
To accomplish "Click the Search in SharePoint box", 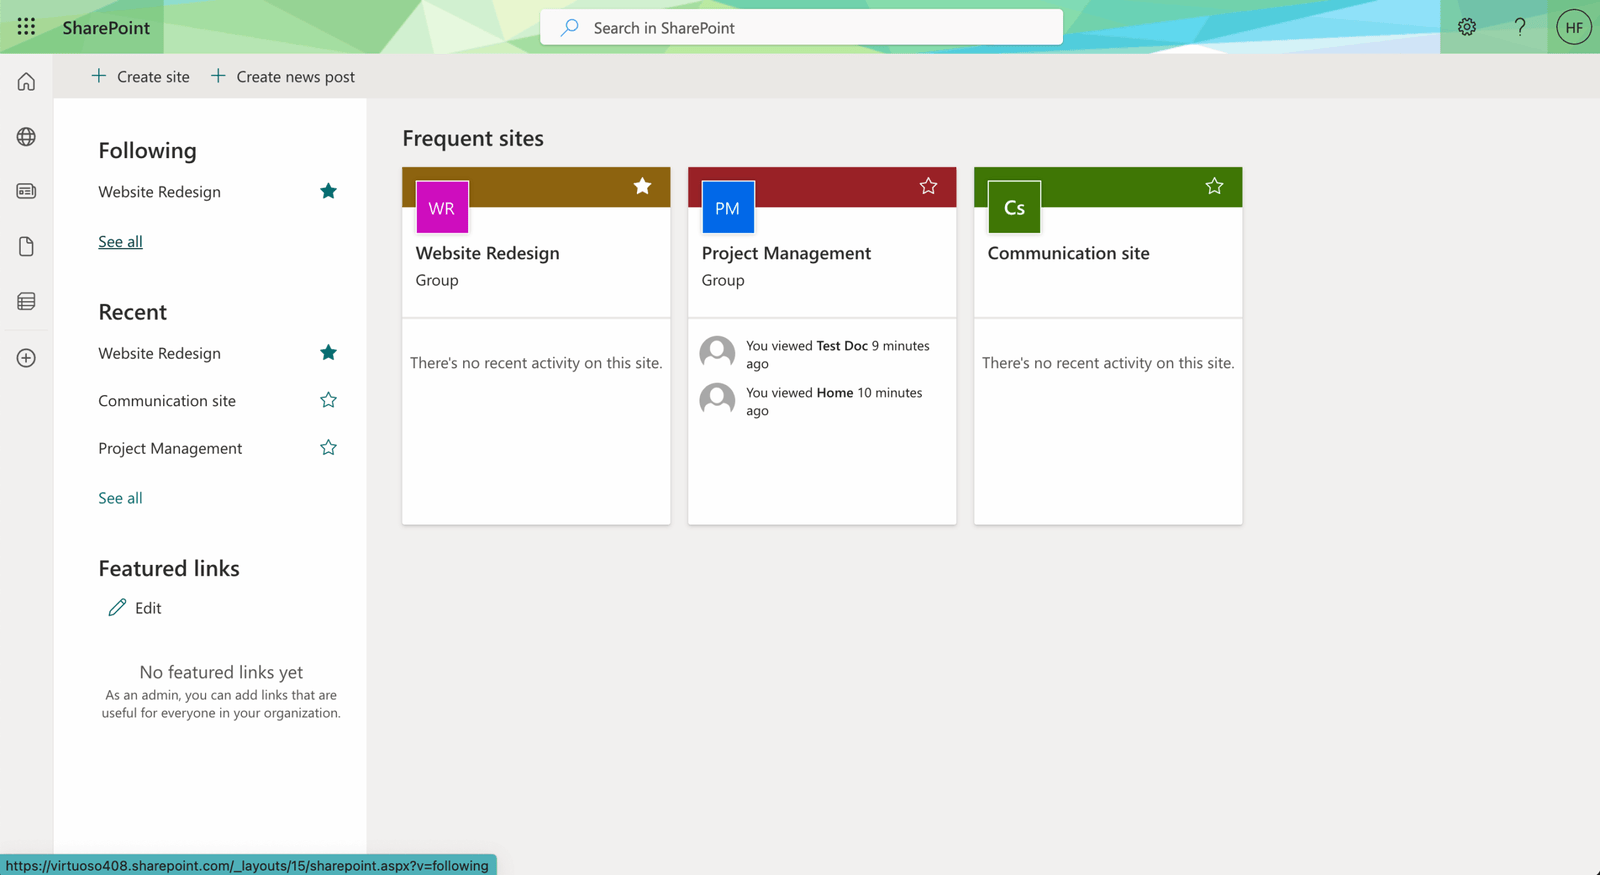I will tap(801, 28).
